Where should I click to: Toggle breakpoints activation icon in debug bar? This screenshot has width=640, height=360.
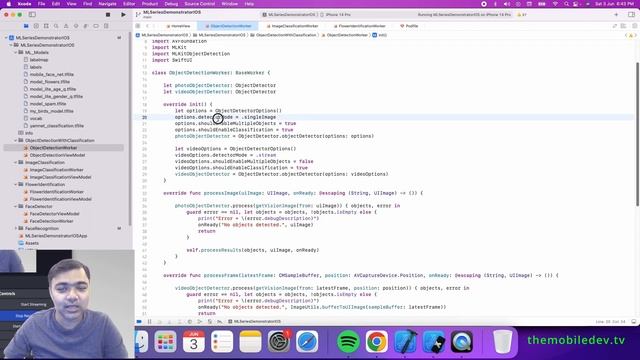139,322
